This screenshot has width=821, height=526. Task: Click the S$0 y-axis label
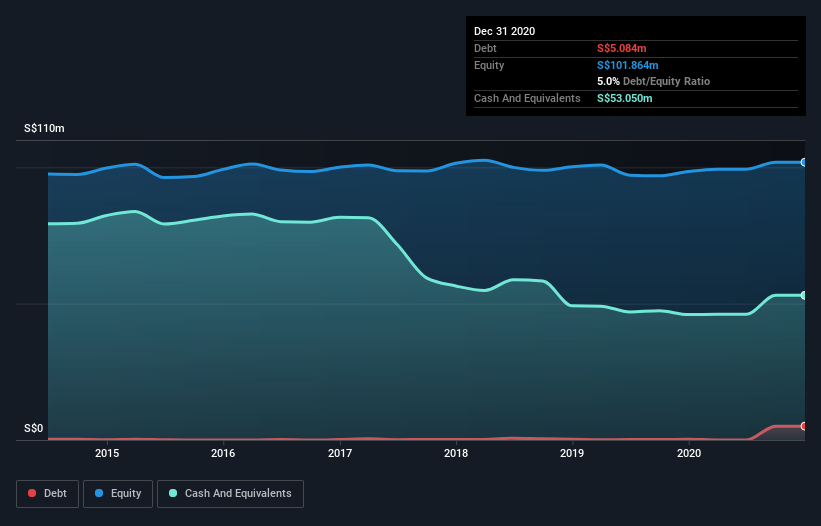(x=34, y=428)
